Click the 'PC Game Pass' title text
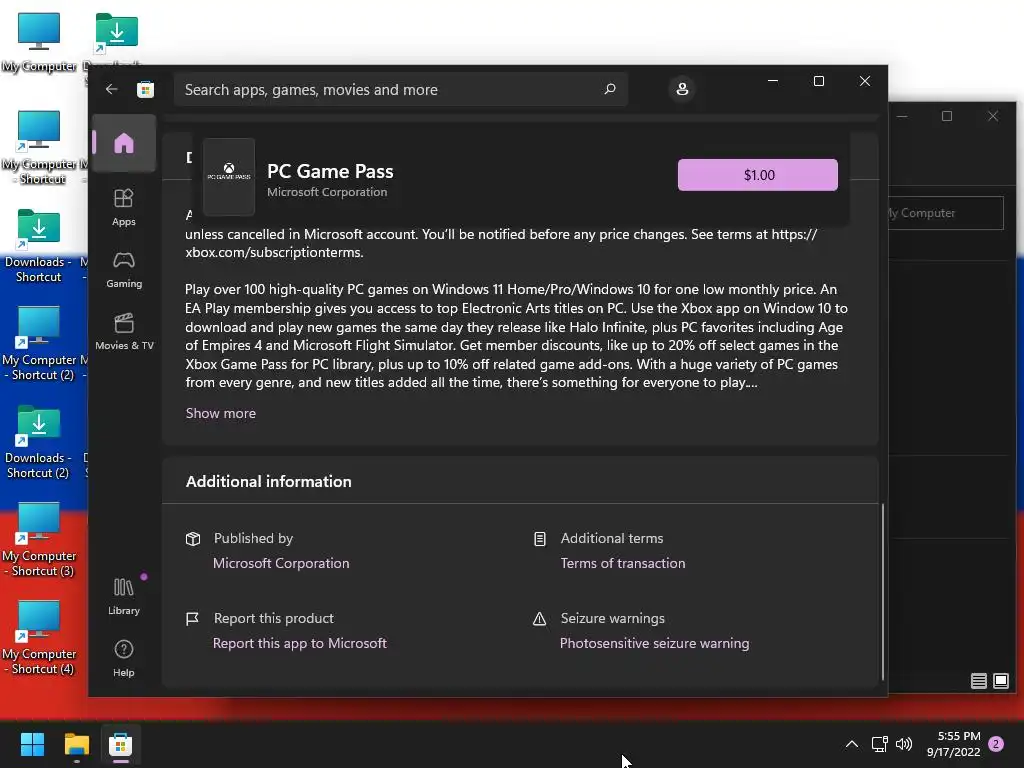 click(x=330, y=171)
